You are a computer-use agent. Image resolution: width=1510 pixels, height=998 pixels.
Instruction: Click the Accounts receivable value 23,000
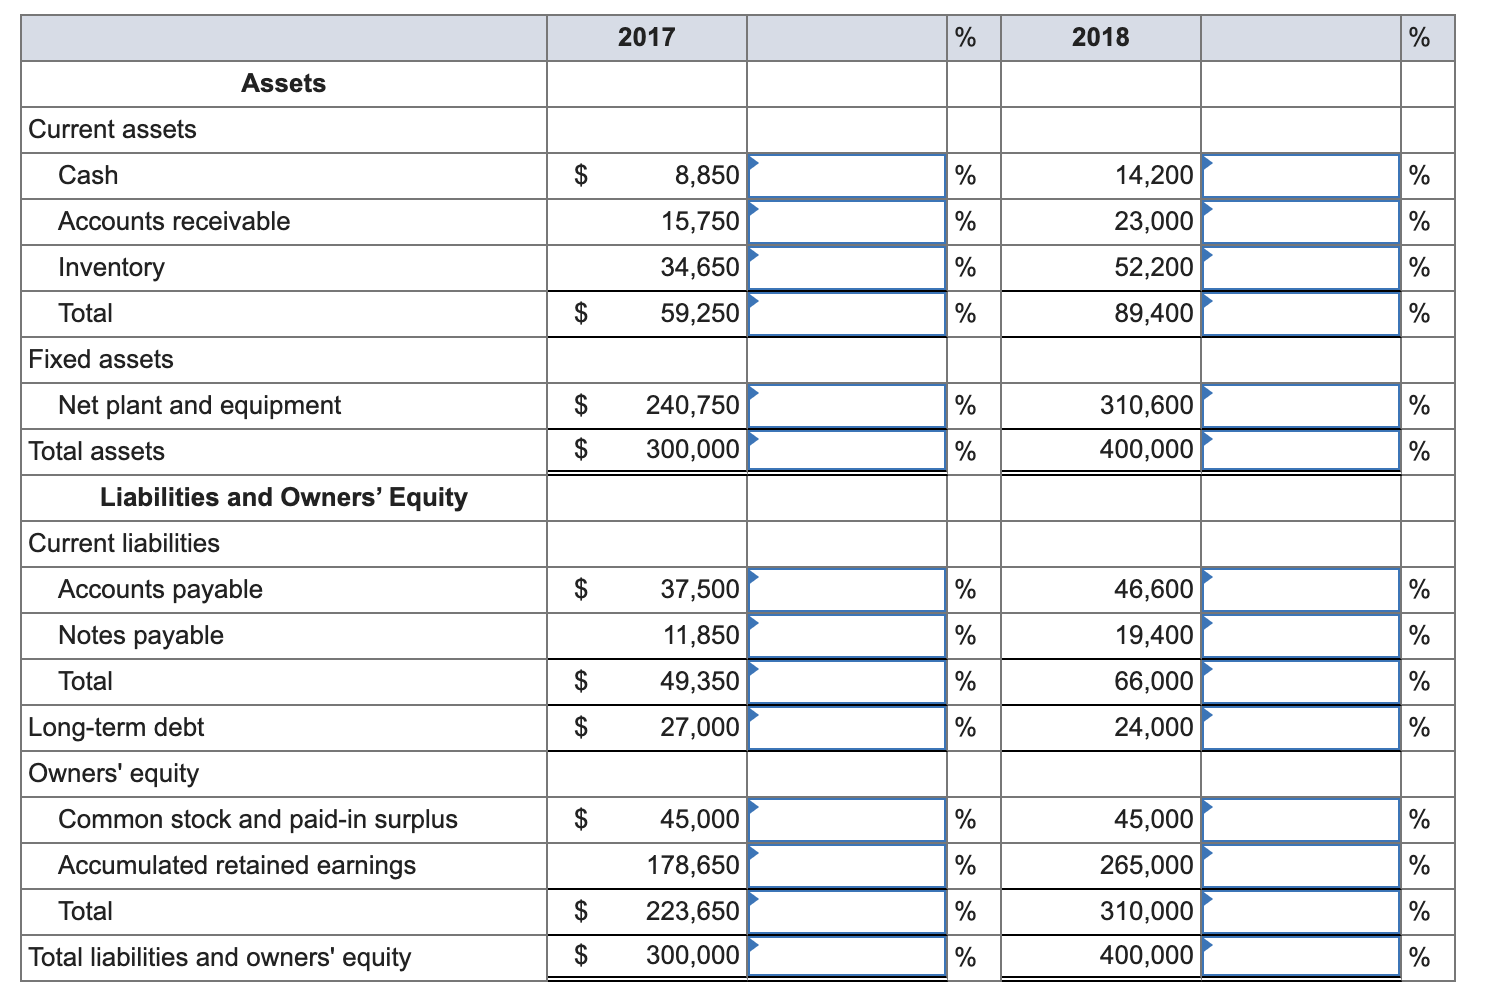tap(1154, 222)
